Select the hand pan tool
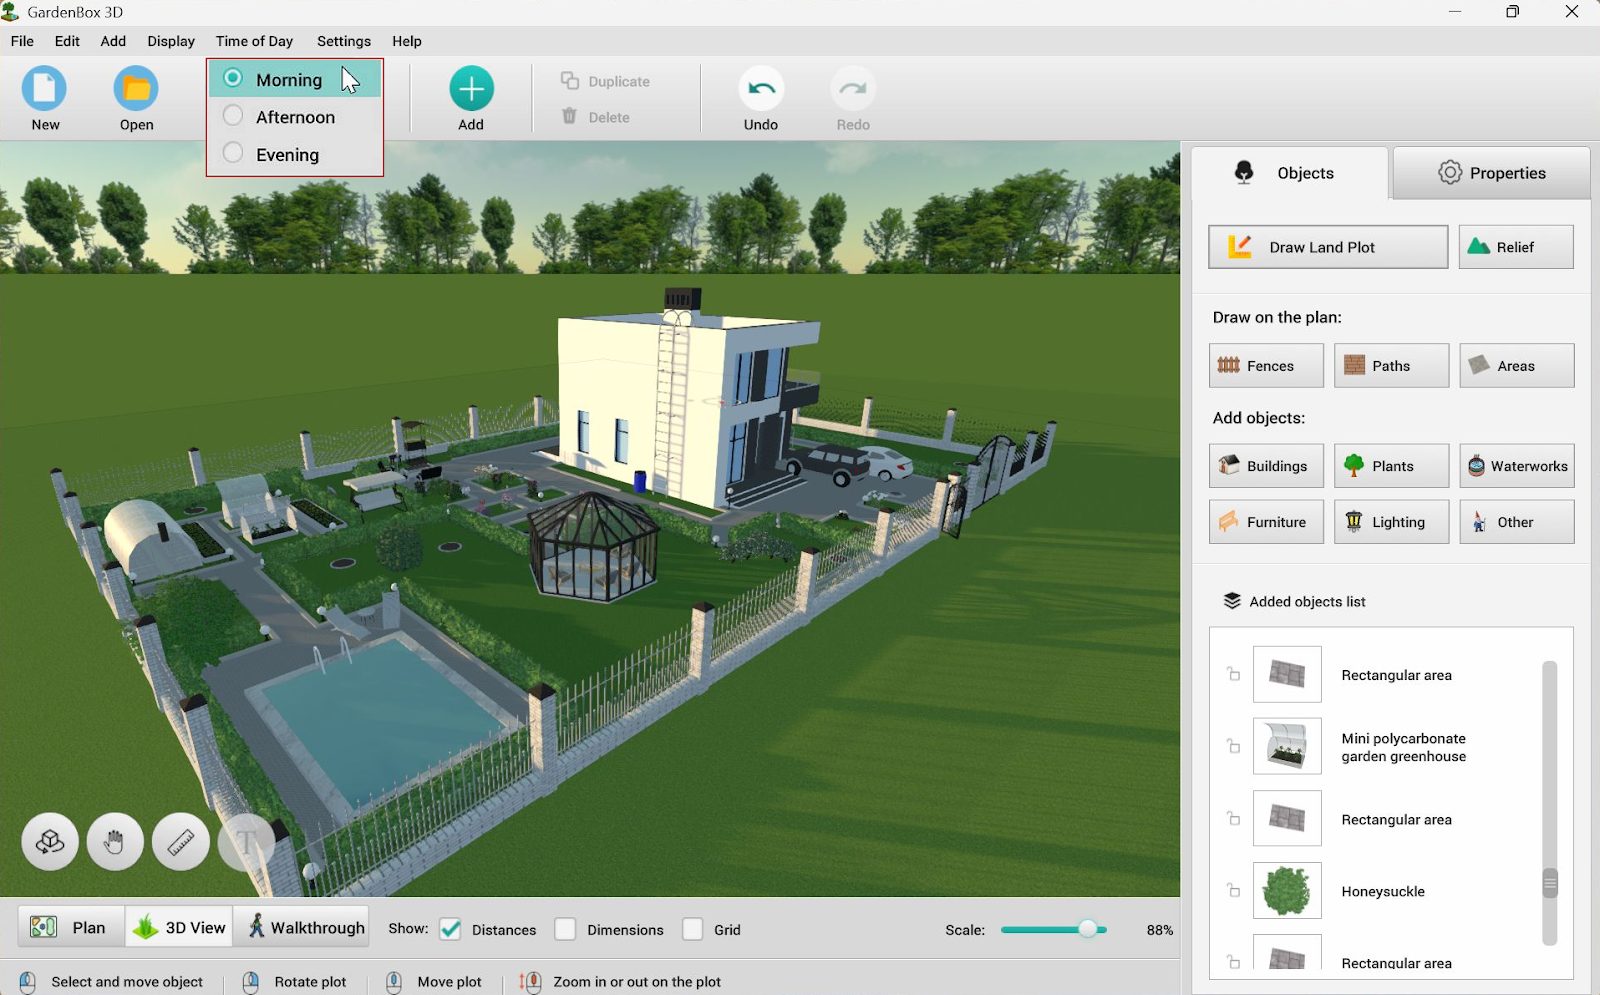Image resolution: width=1600 pixels, height=995 pixels. pyautogui.click(x=115, y=842)
